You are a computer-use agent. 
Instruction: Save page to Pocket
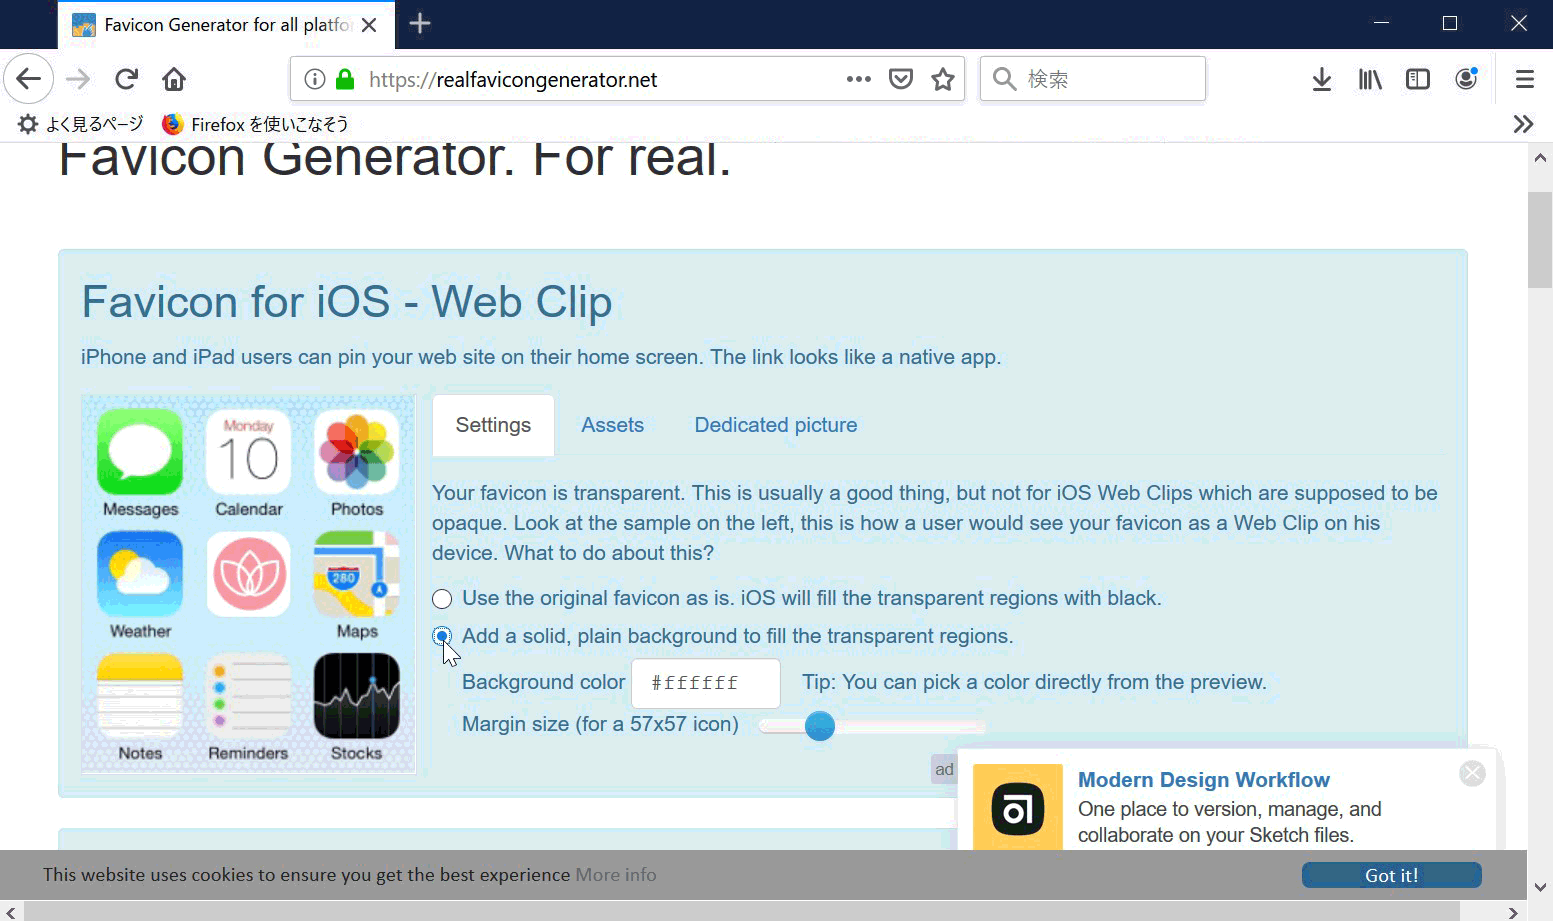point(901,79)
